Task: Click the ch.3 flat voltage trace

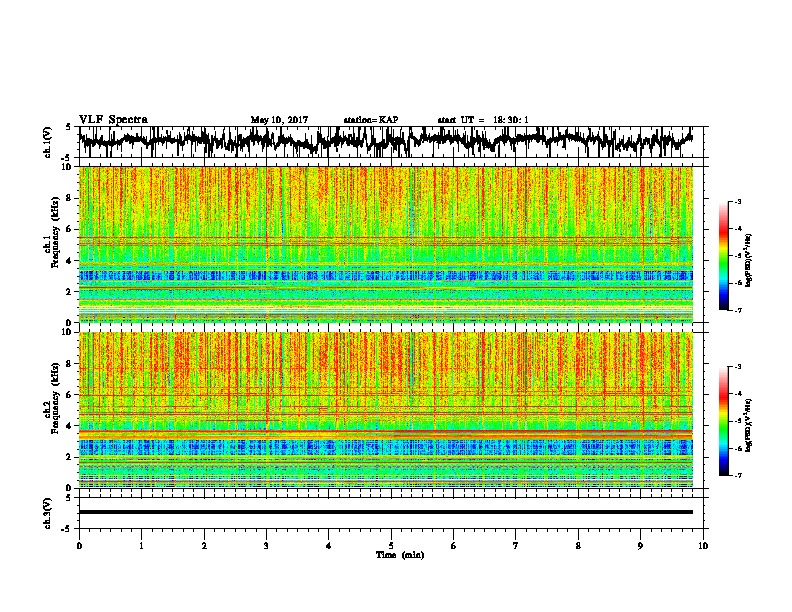Action: [x=385, y=512]
